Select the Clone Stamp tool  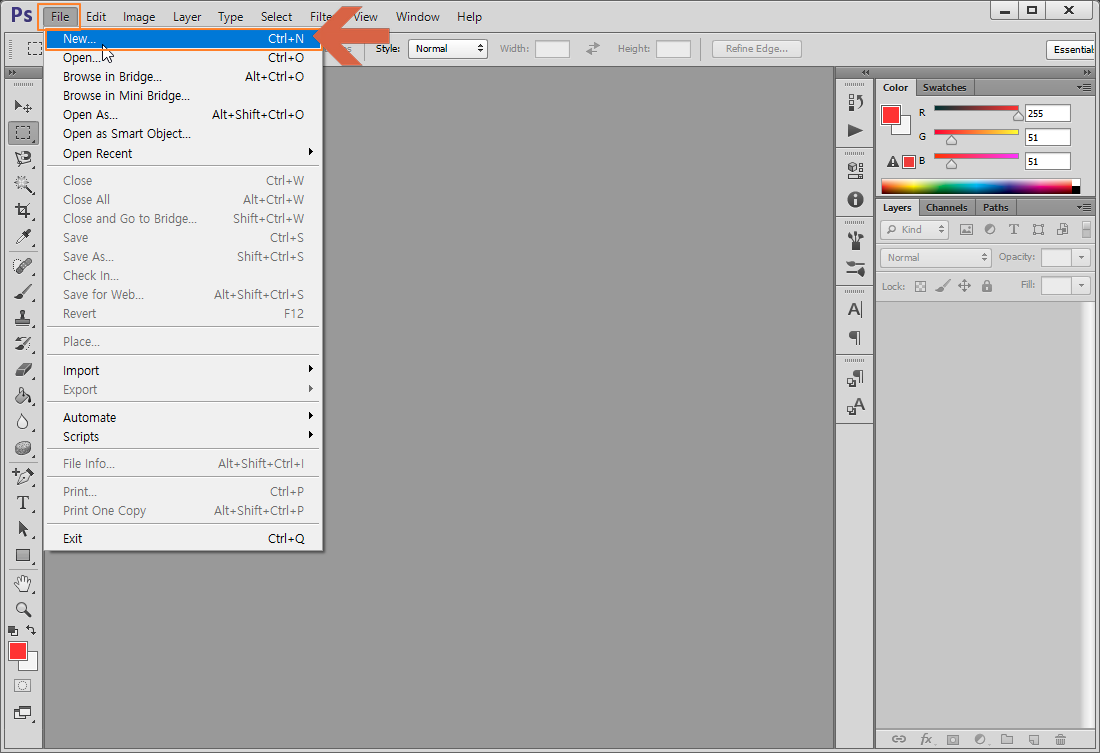pos(23,318)
